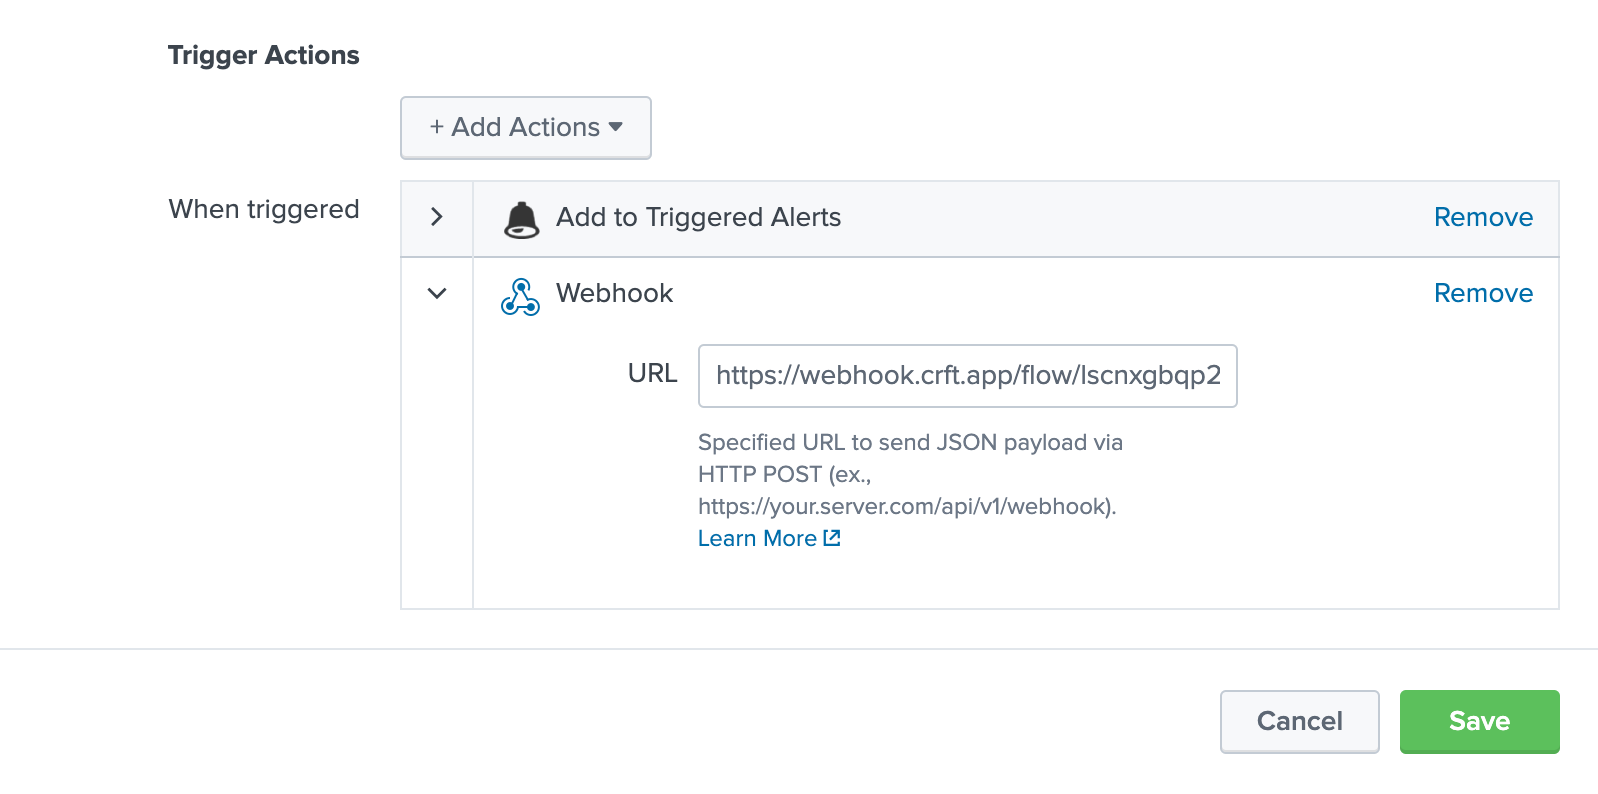Select the Add to Triggered Alerts title
Image resolution: width=1598 pixels, height=794 pixels.
click(698, 217)
